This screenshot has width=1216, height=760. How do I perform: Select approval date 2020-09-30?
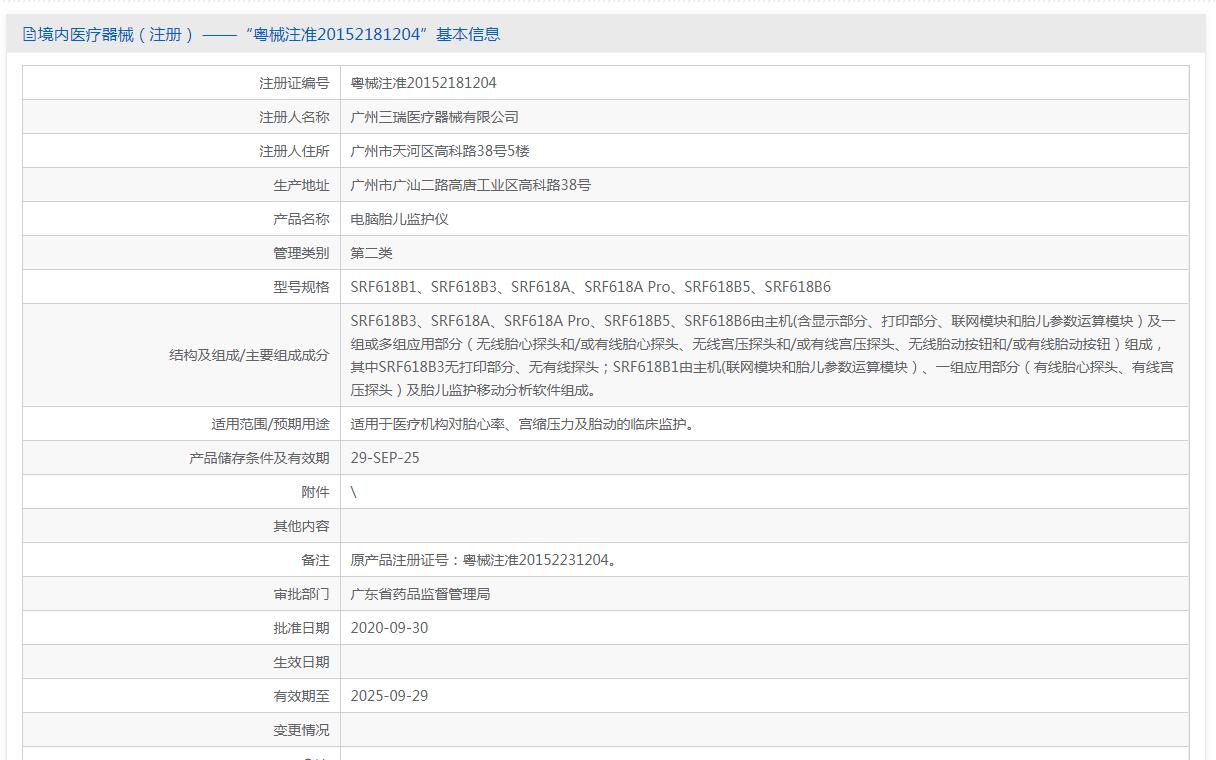(x=389, y=628)
